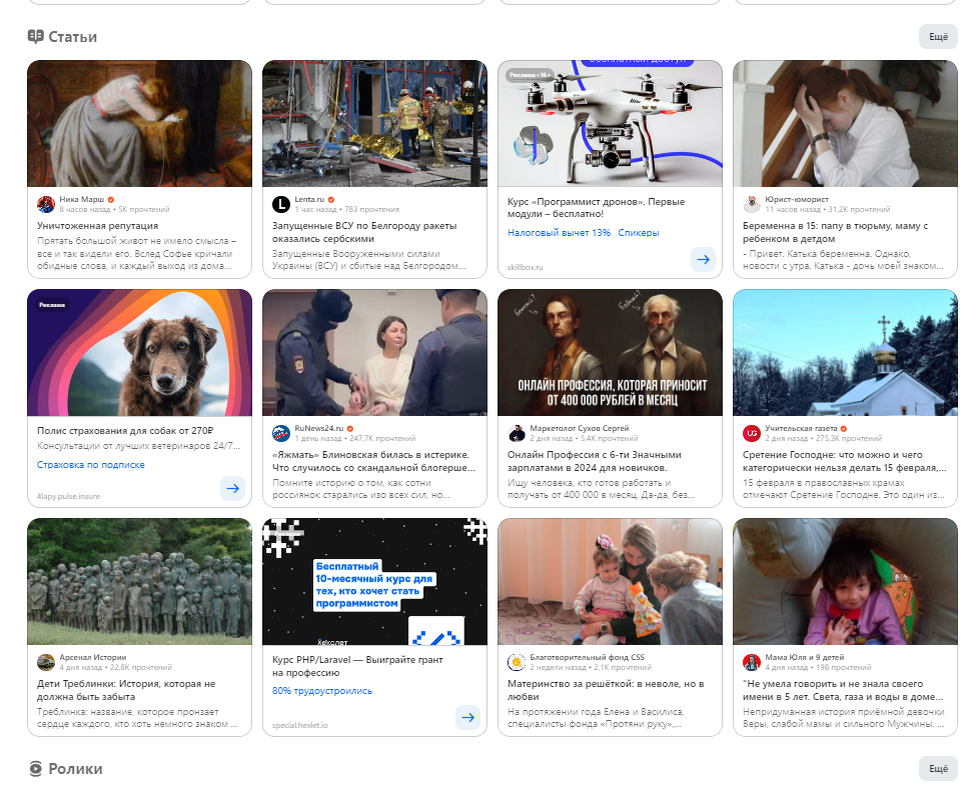
Task: Open article Онлайн Профессия с 6-ти Значными зарплатами
Action: tap(594, 461)
